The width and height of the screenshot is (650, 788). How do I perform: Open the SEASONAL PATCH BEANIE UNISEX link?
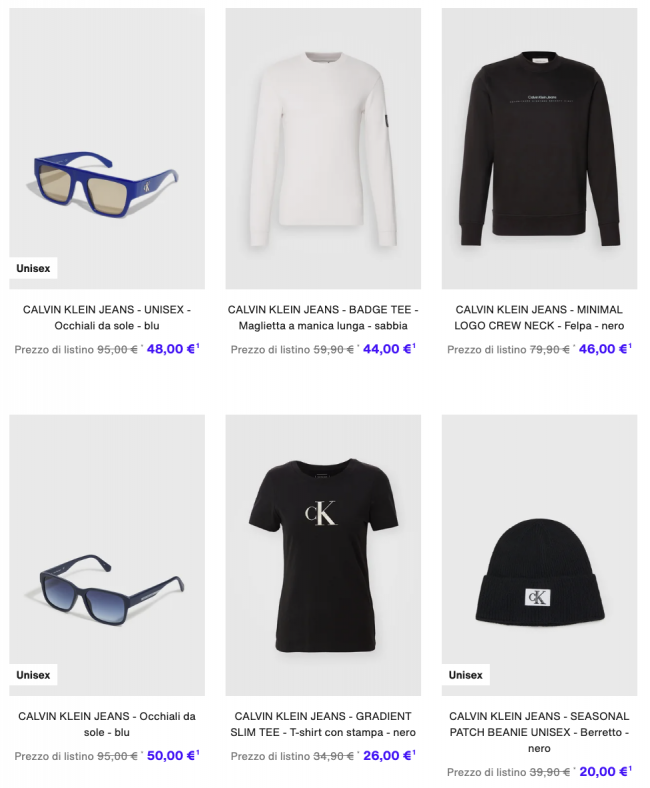[x=539, y=732]
